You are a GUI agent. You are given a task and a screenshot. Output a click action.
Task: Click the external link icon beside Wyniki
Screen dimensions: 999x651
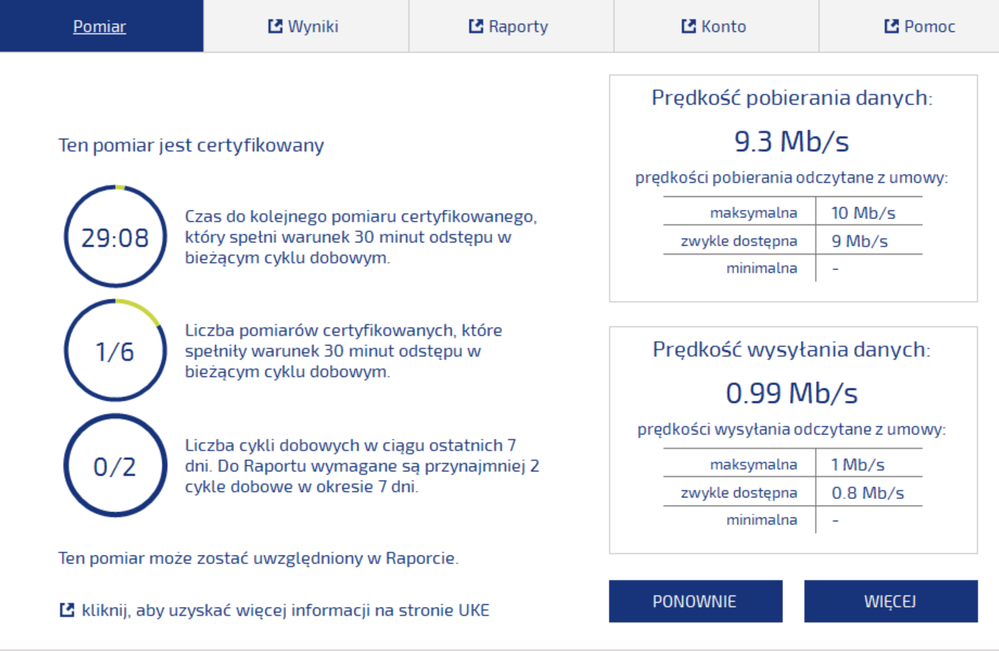tap(275, 26)
